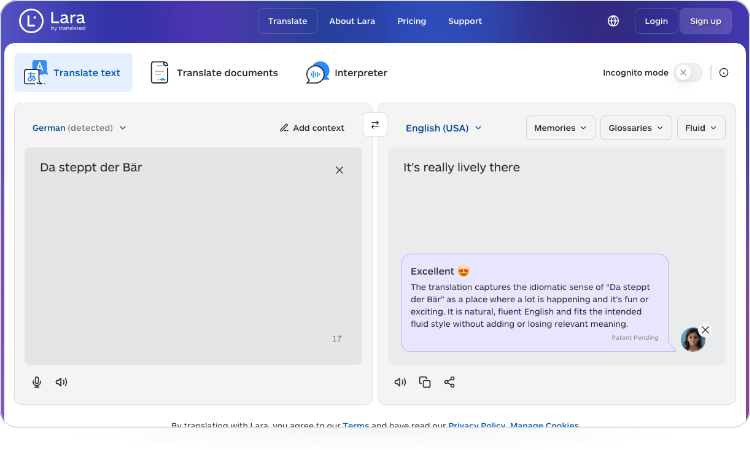Switch to the Interpreter tab
750x450 pixels.
pos(346,73)
